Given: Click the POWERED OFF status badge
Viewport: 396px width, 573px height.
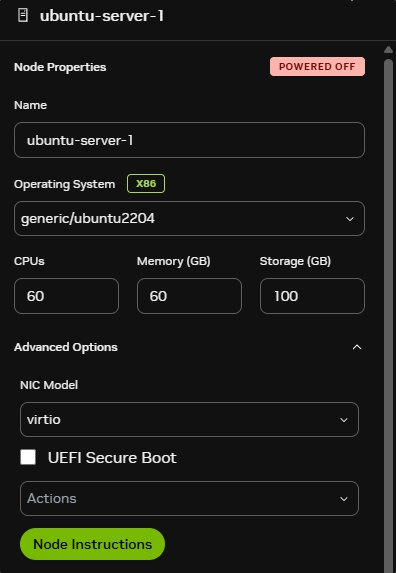Looking at the screenshot, I should coord(317,67).
